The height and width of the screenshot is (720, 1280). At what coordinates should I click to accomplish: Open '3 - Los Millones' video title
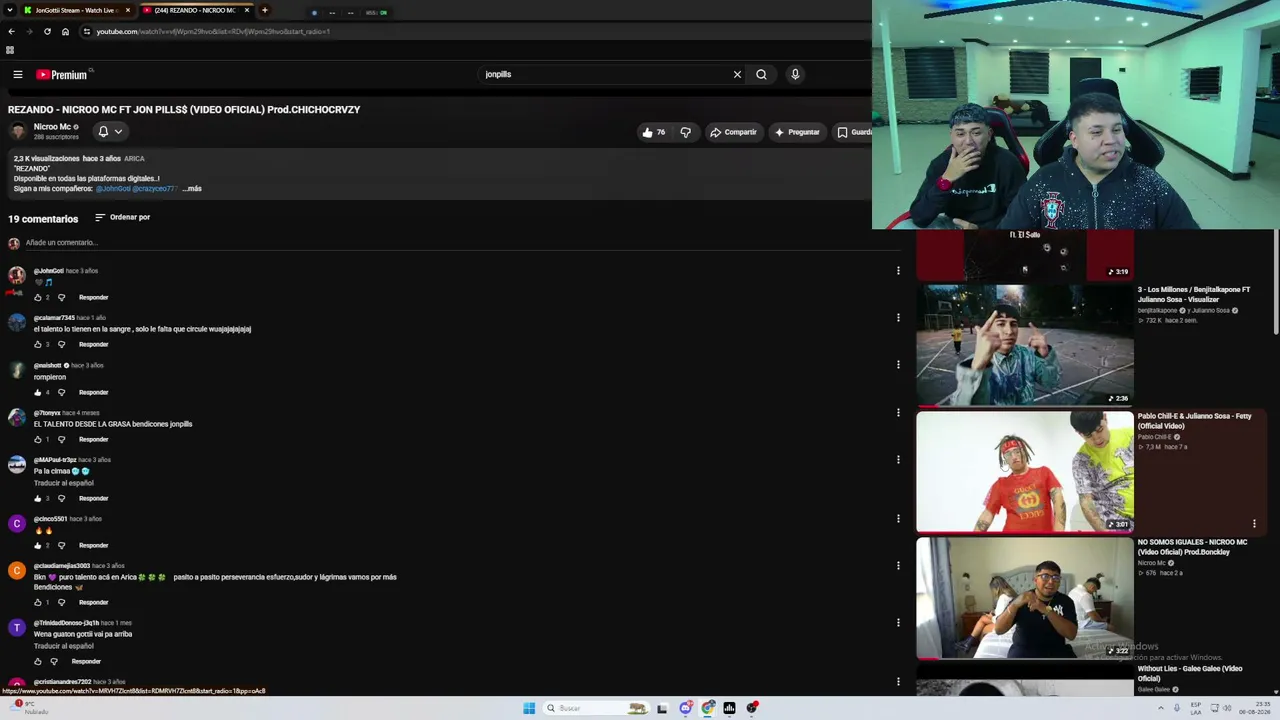coord(1194,294)
